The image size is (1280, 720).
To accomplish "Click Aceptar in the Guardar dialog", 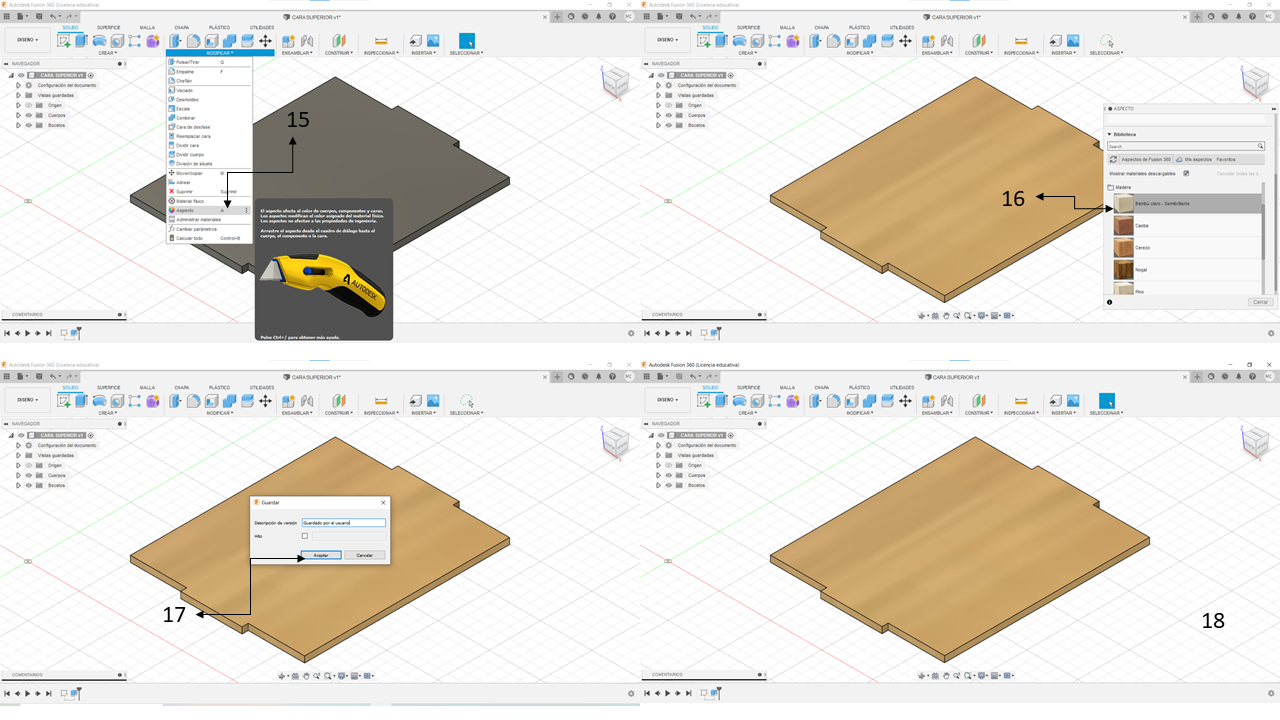I will [321, 555].
